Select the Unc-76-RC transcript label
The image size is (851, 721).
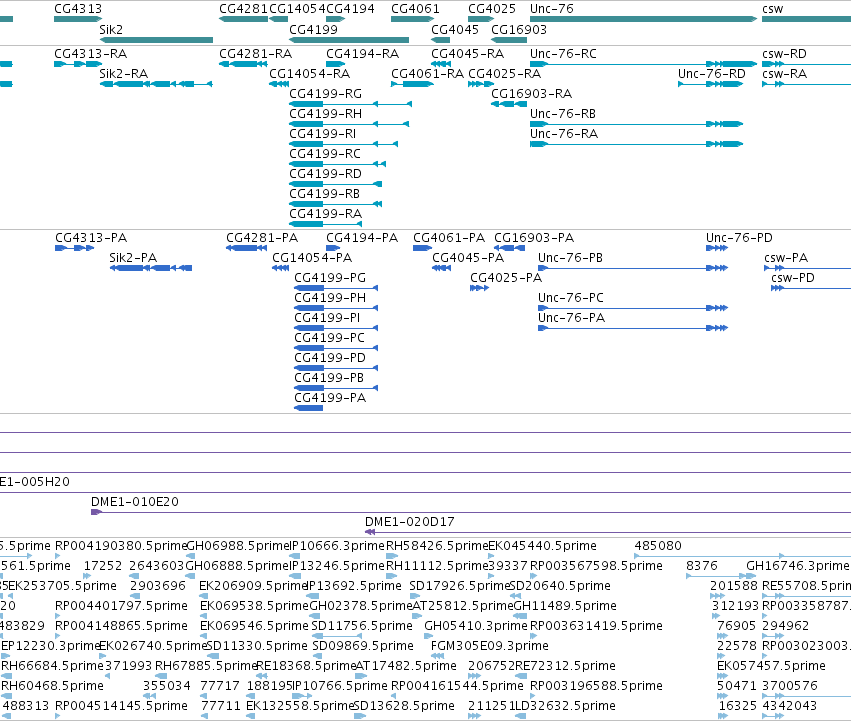563,53
